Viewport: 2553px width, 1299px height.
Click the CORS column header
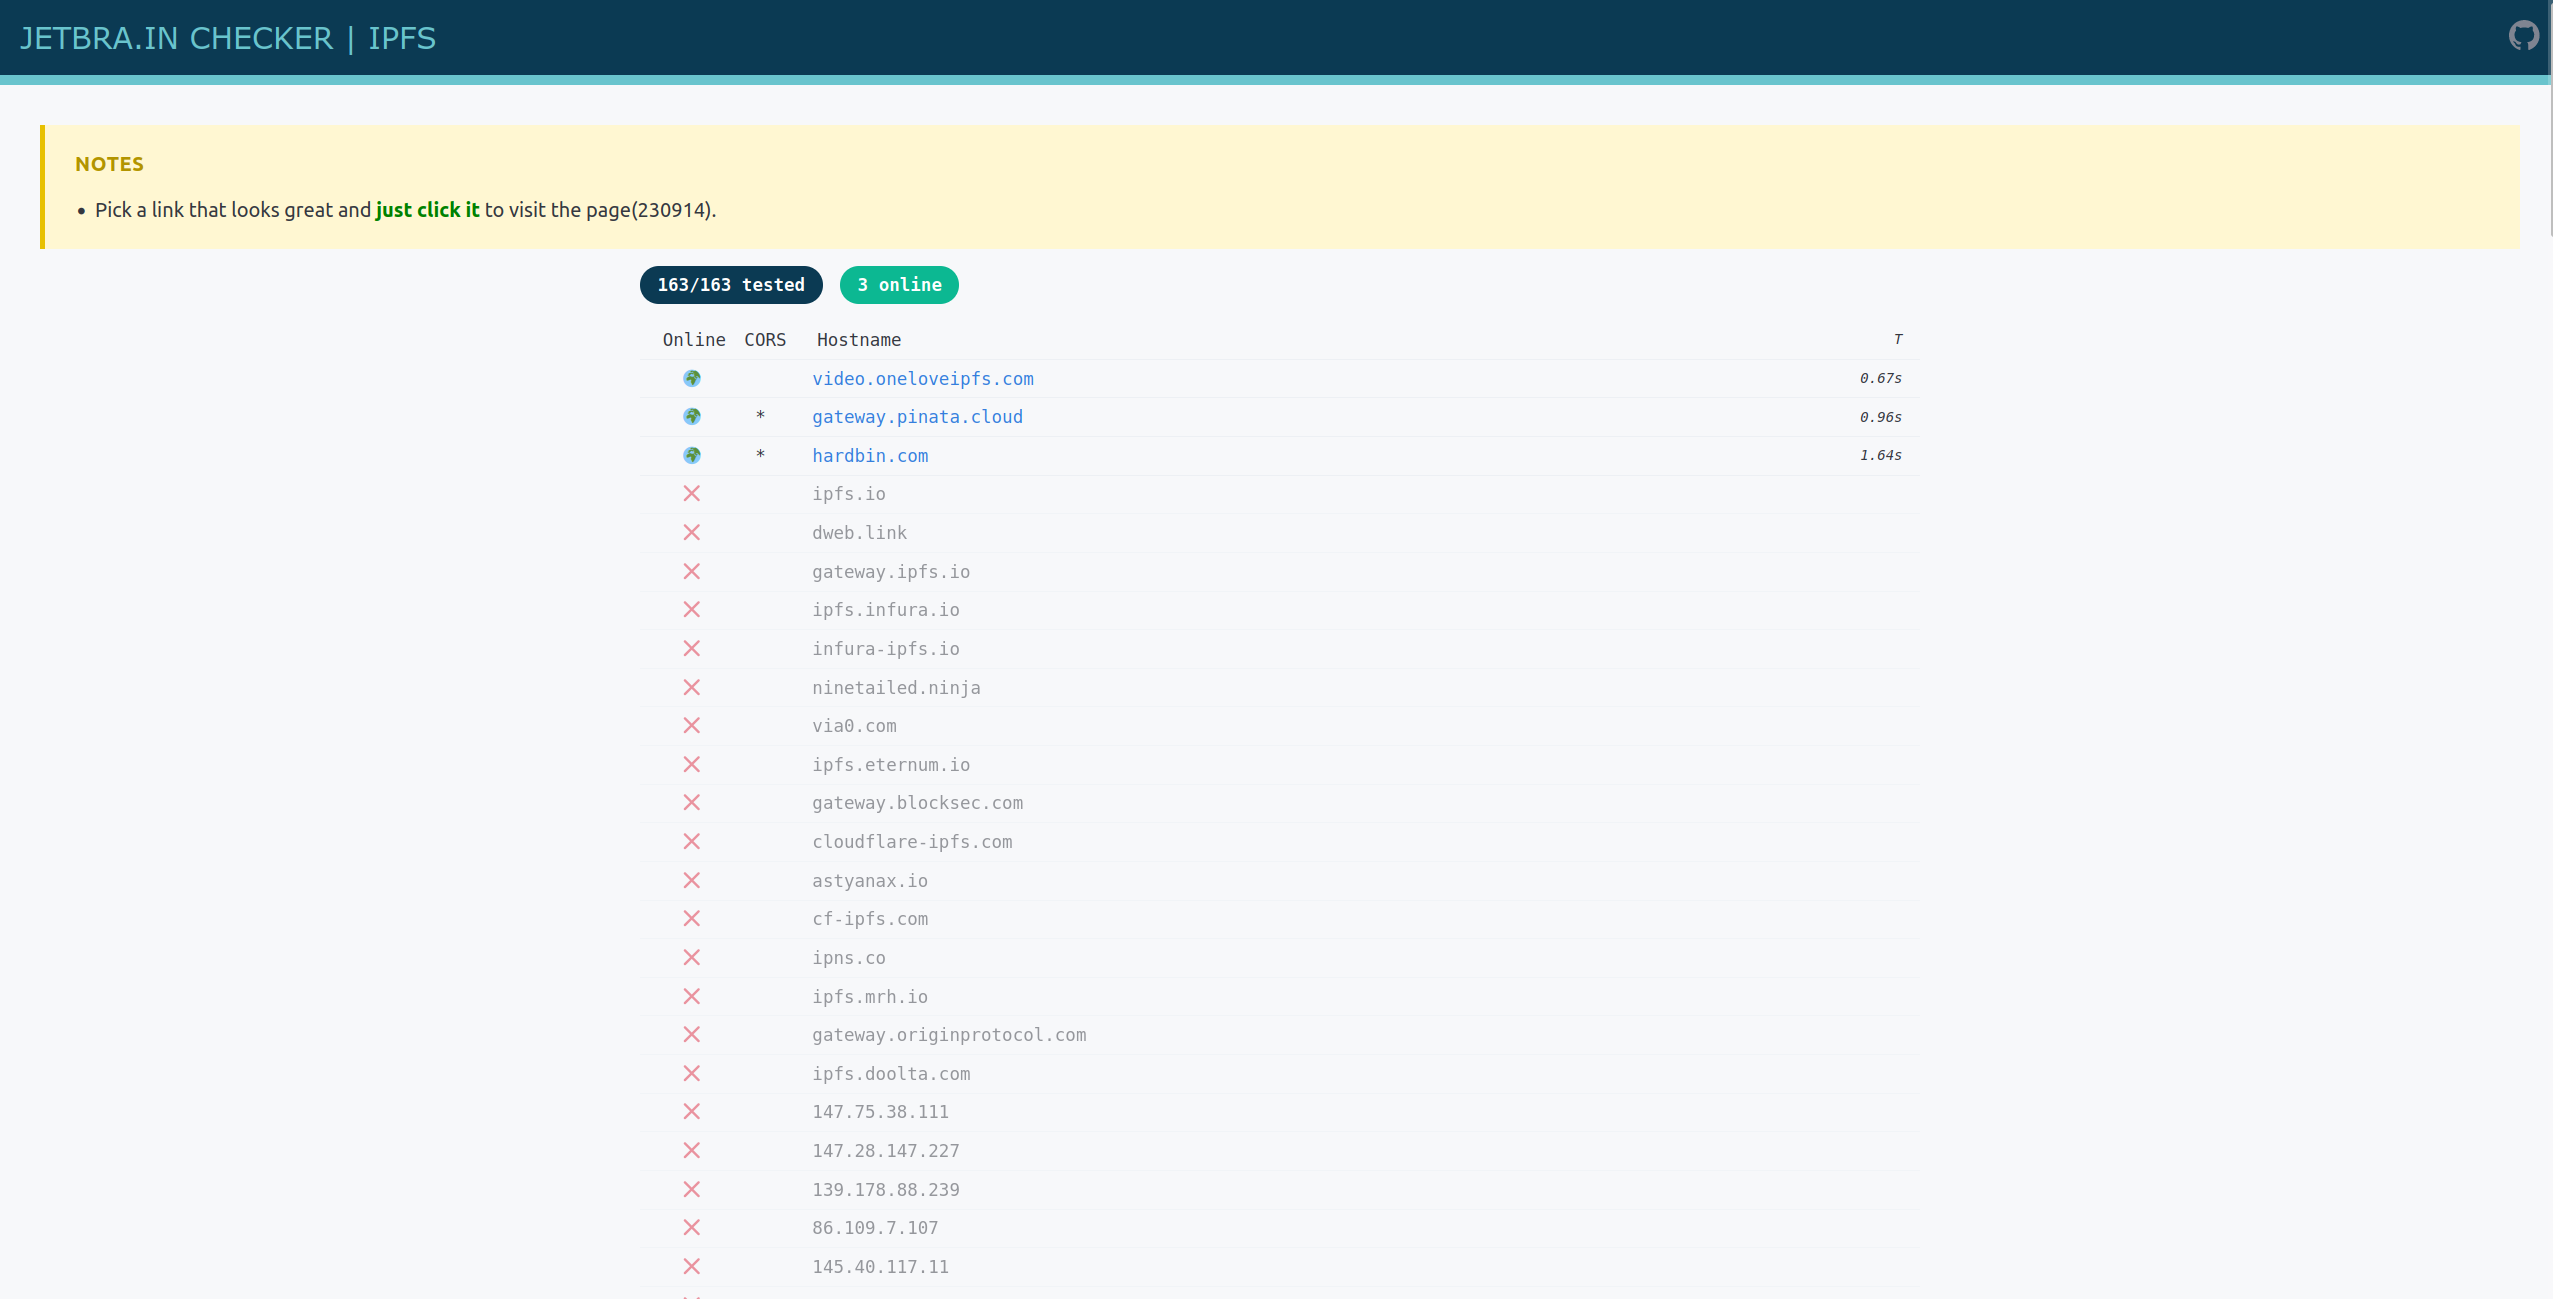point(765,340)
